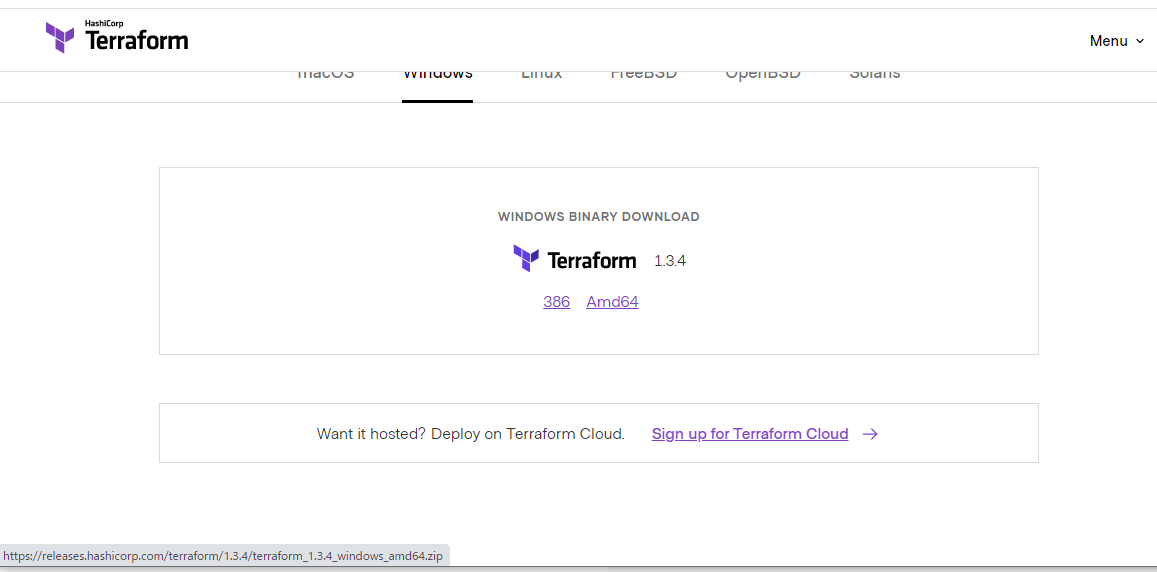Open the FreeBSD tab
1157x572 pixels.
tap(644, 76)
